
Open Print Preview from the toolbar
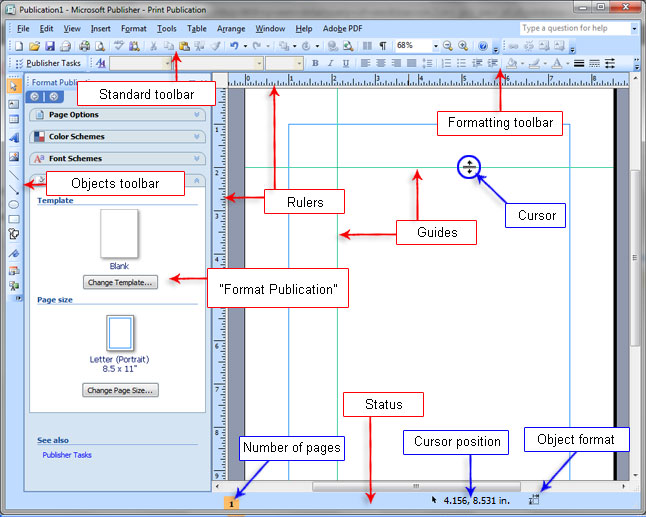coord(100,46)
